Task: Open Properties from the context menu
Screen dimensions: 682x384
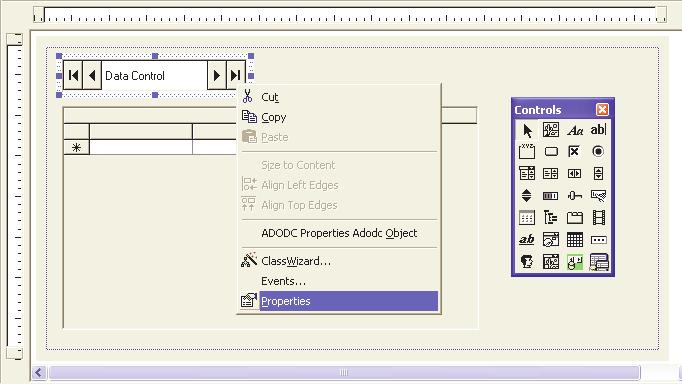Action: coord(339,301)
